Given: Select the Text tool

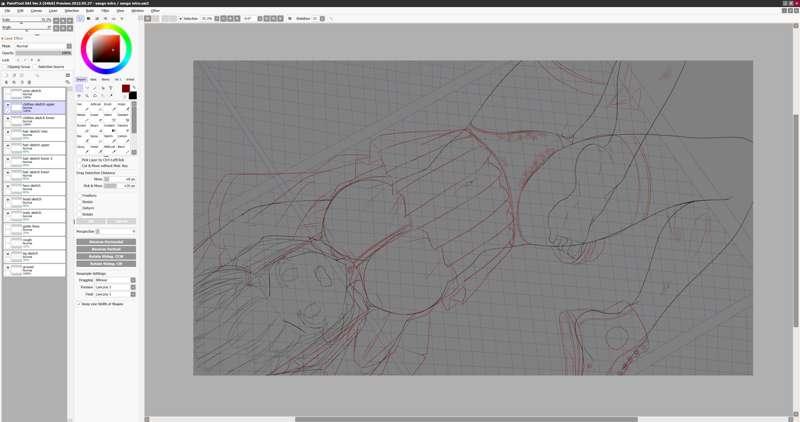Looking at the screenshot, I should click(110, 88).
